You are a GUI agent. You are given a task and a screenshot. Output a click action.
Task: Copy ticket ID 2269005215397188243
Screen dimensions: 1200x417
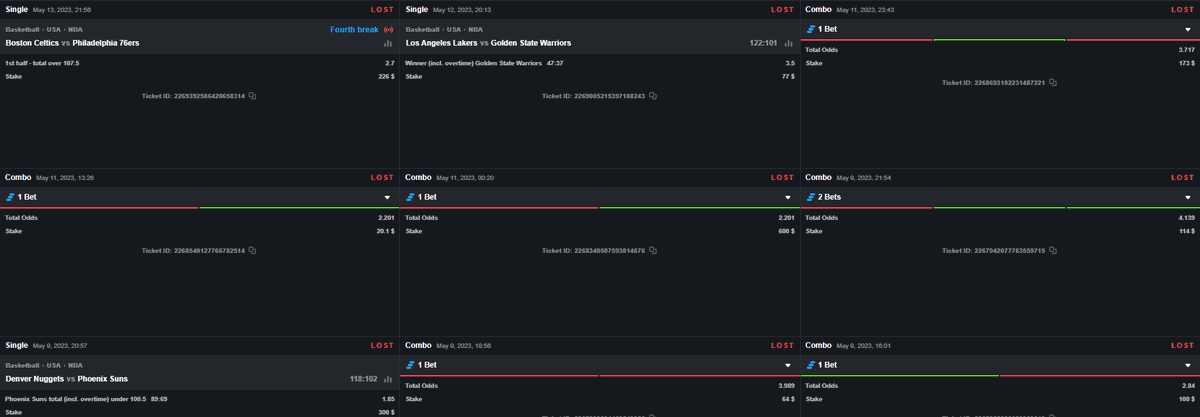coord(653,96)
